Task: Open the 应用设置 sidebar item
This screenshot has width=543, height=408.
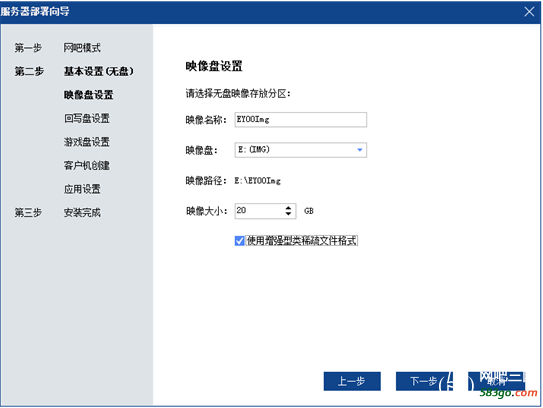Action: (82, 189)
